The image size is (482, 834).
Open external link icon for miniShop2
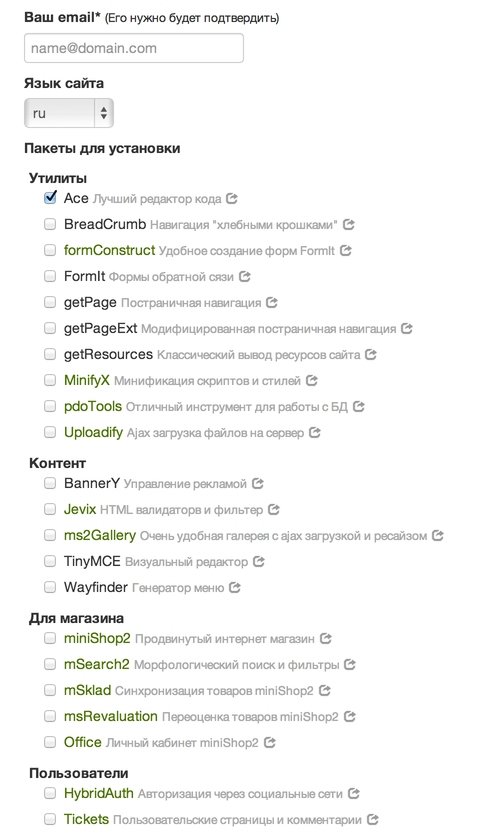[x=326, y=638]
